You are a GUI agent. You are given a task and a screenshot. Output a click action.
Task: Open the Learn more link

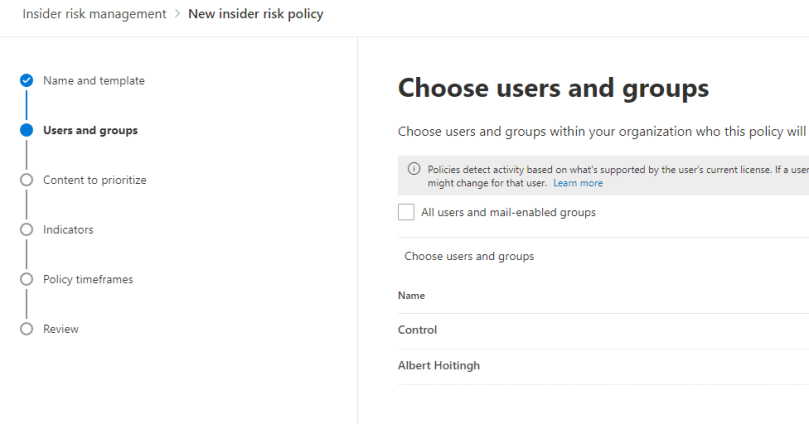pyautogui.click(x=578, y=183)
